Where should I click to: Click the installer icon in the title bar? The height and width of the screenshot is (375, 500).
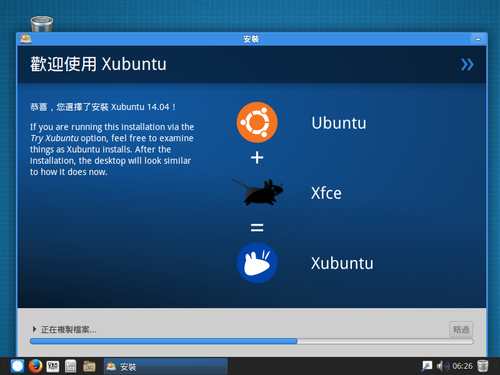(x=26, y=39)
